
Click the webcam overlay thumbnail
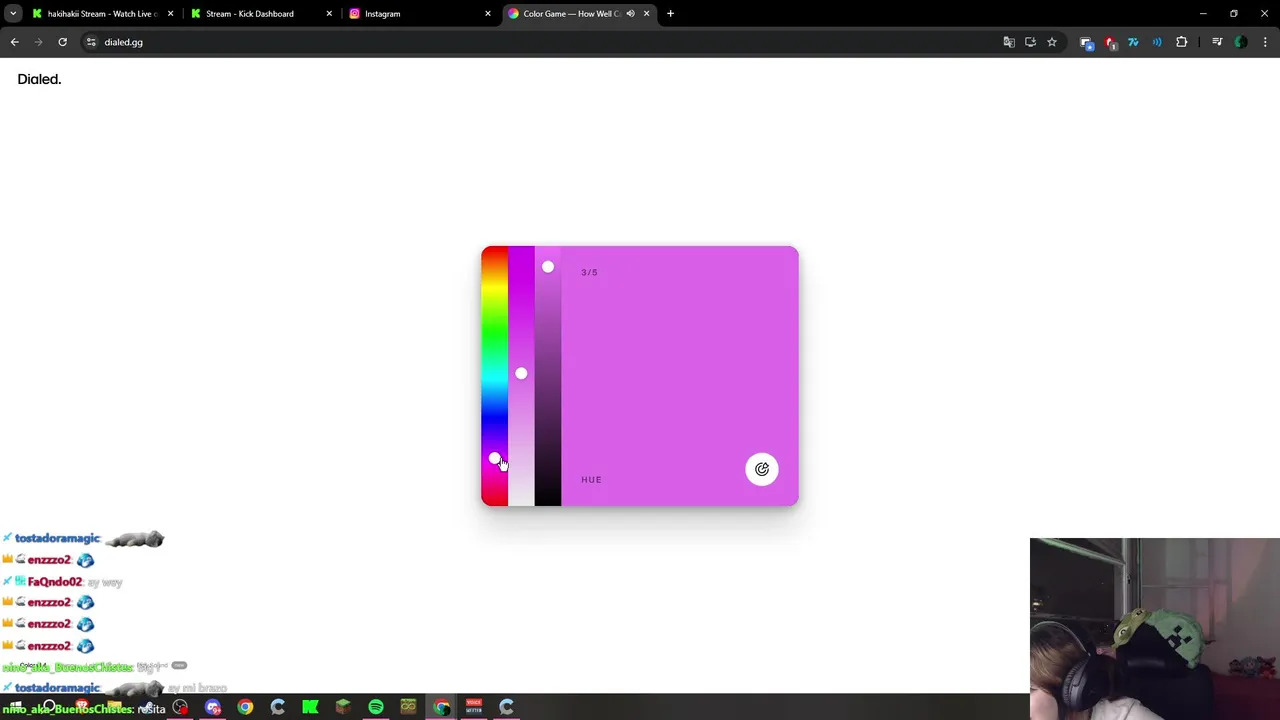[1155, 629]
